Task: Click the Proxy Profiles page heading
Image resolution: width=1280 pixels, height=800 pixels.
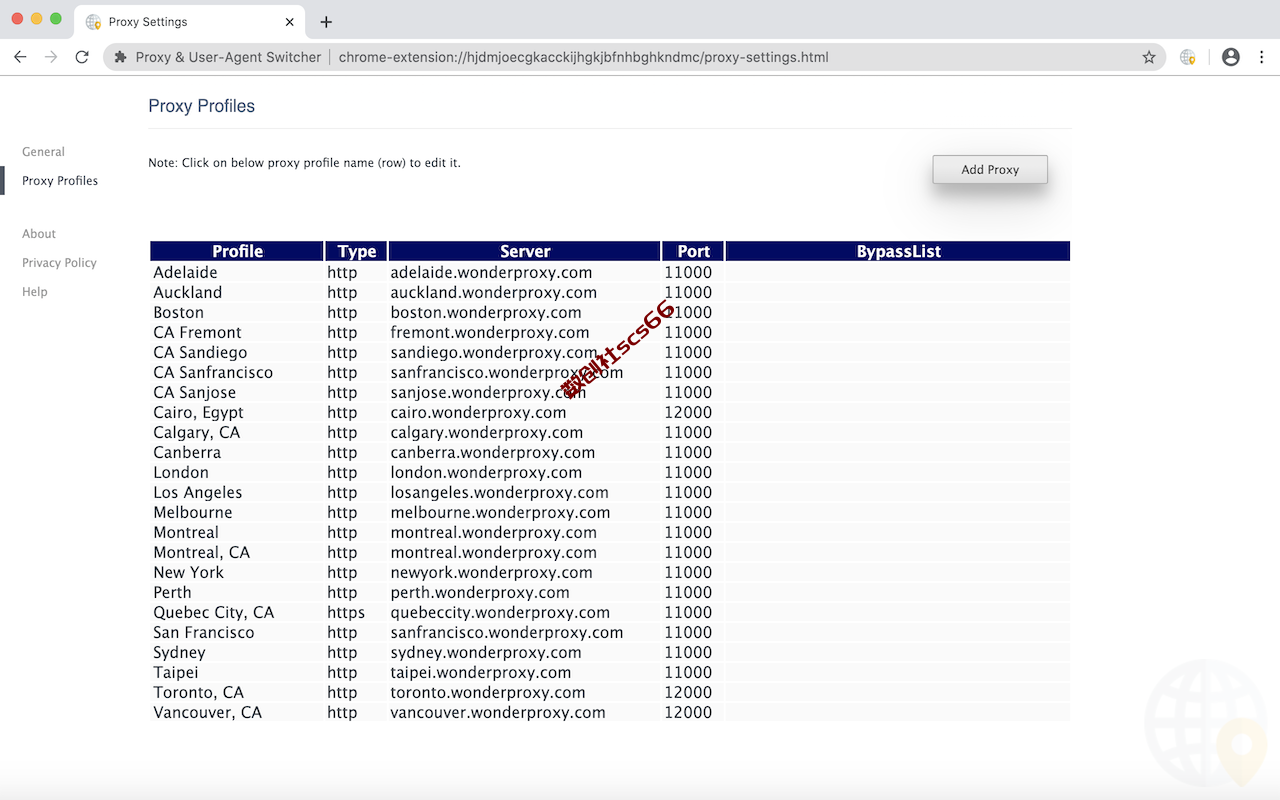Action: point(201,106)
